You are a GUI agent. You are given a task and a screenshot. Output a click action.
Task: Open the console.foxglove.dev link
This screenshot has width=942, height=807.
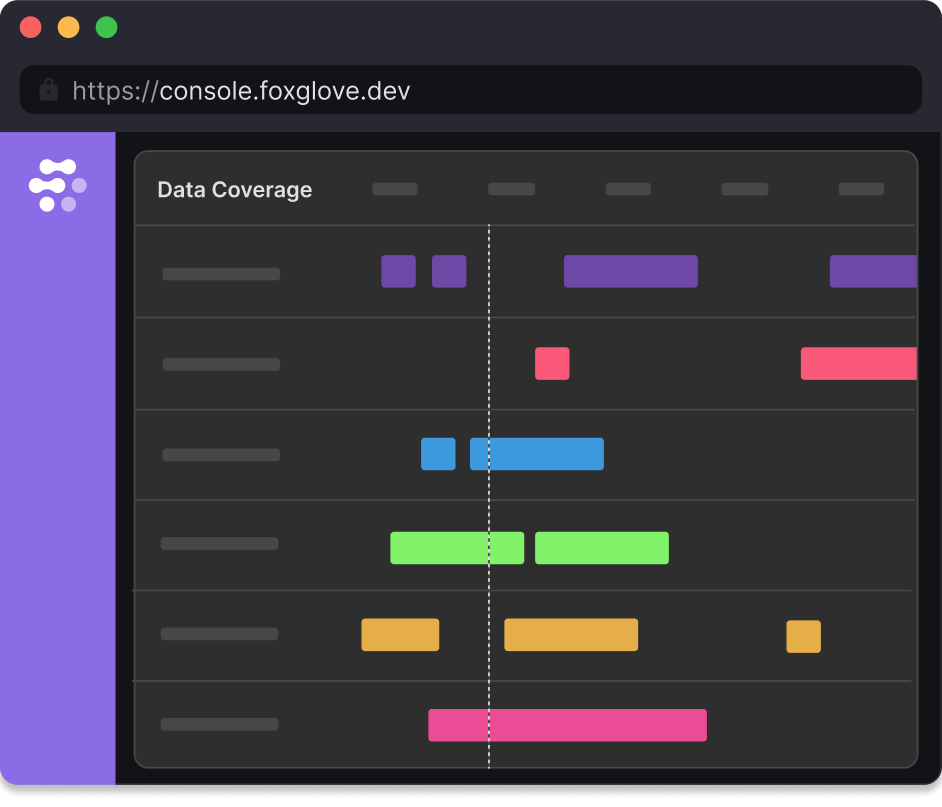click(240, 90)
